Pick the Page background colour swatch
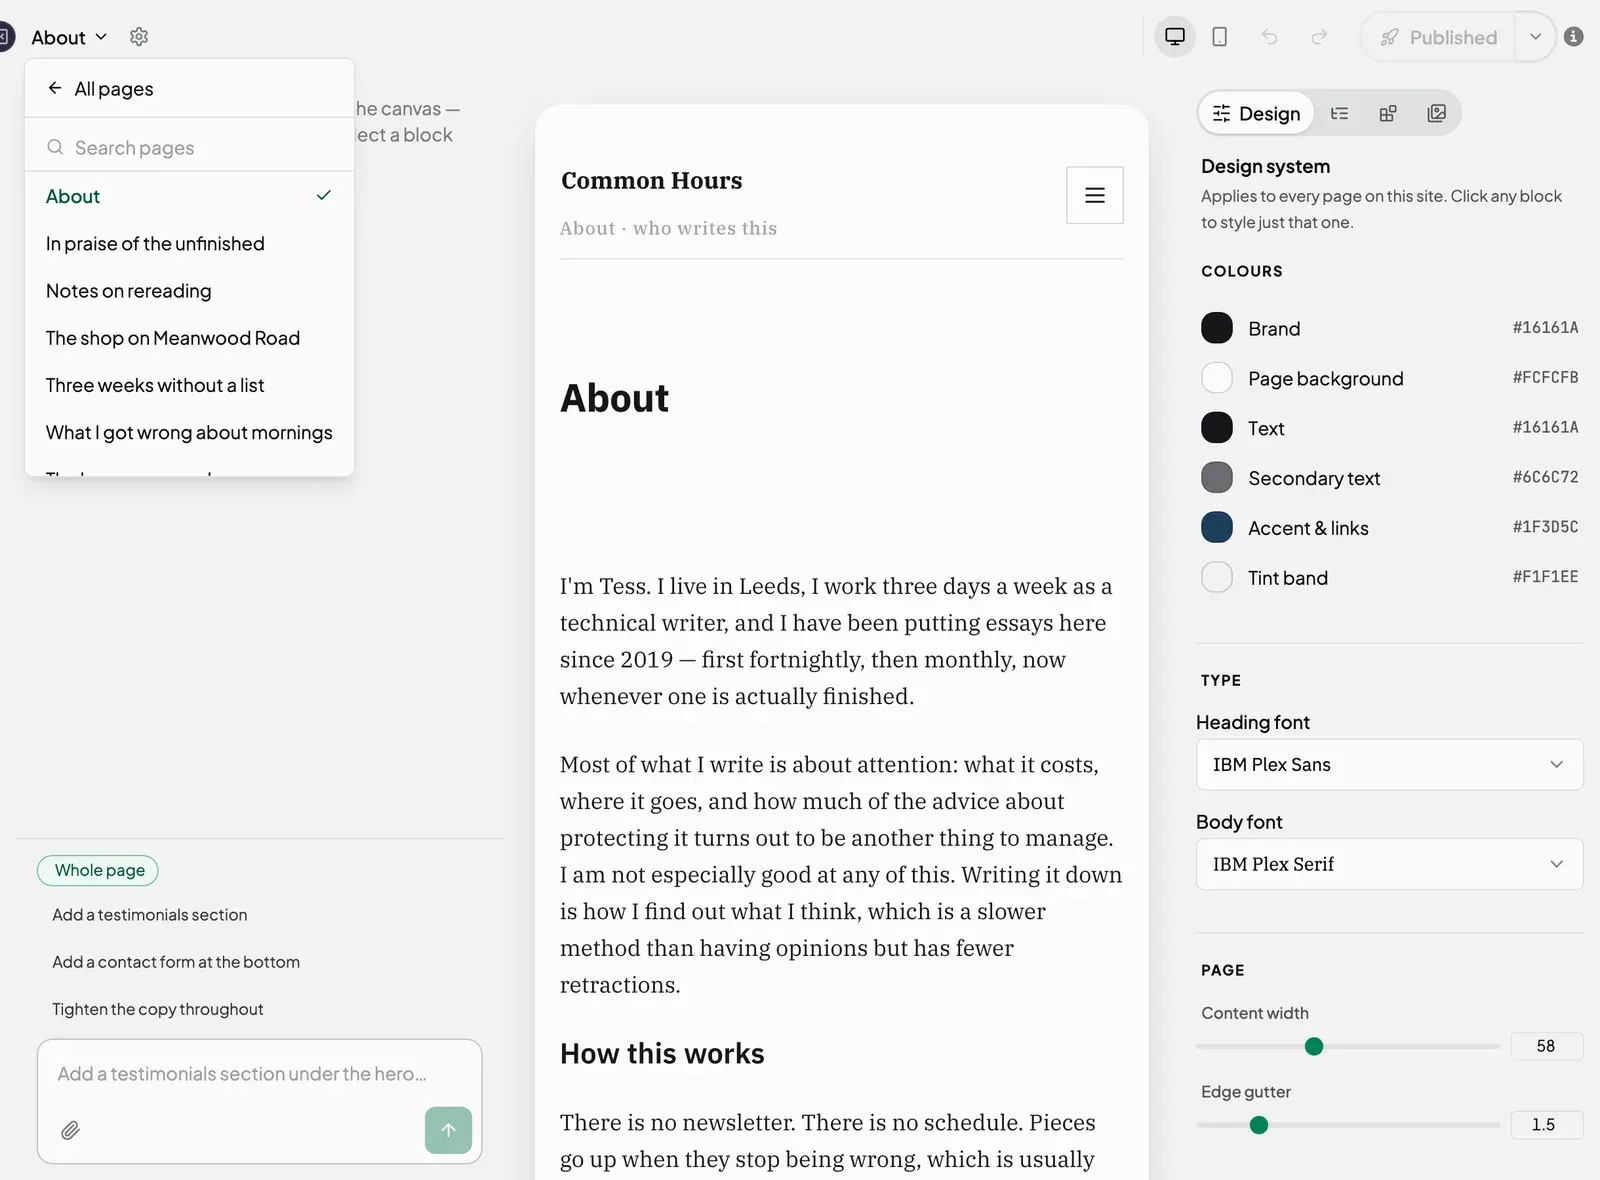Screen dimensions: 1600x1180 pos(1217,378)
